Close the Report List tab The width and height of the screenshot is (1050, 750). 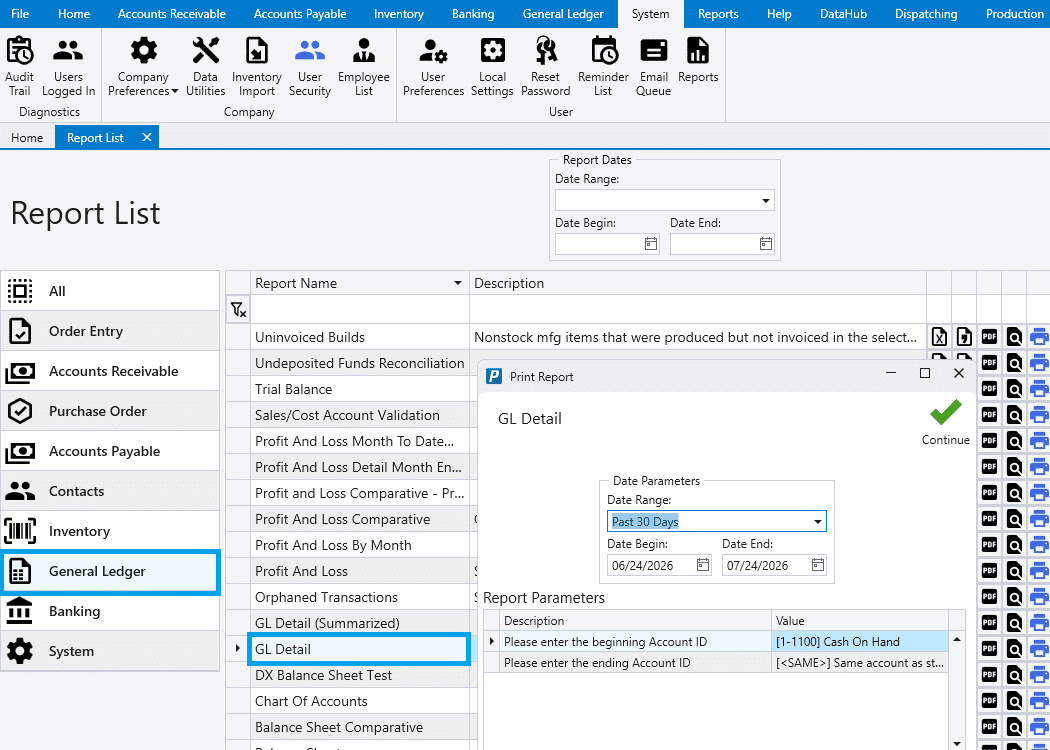pos(147,137)
